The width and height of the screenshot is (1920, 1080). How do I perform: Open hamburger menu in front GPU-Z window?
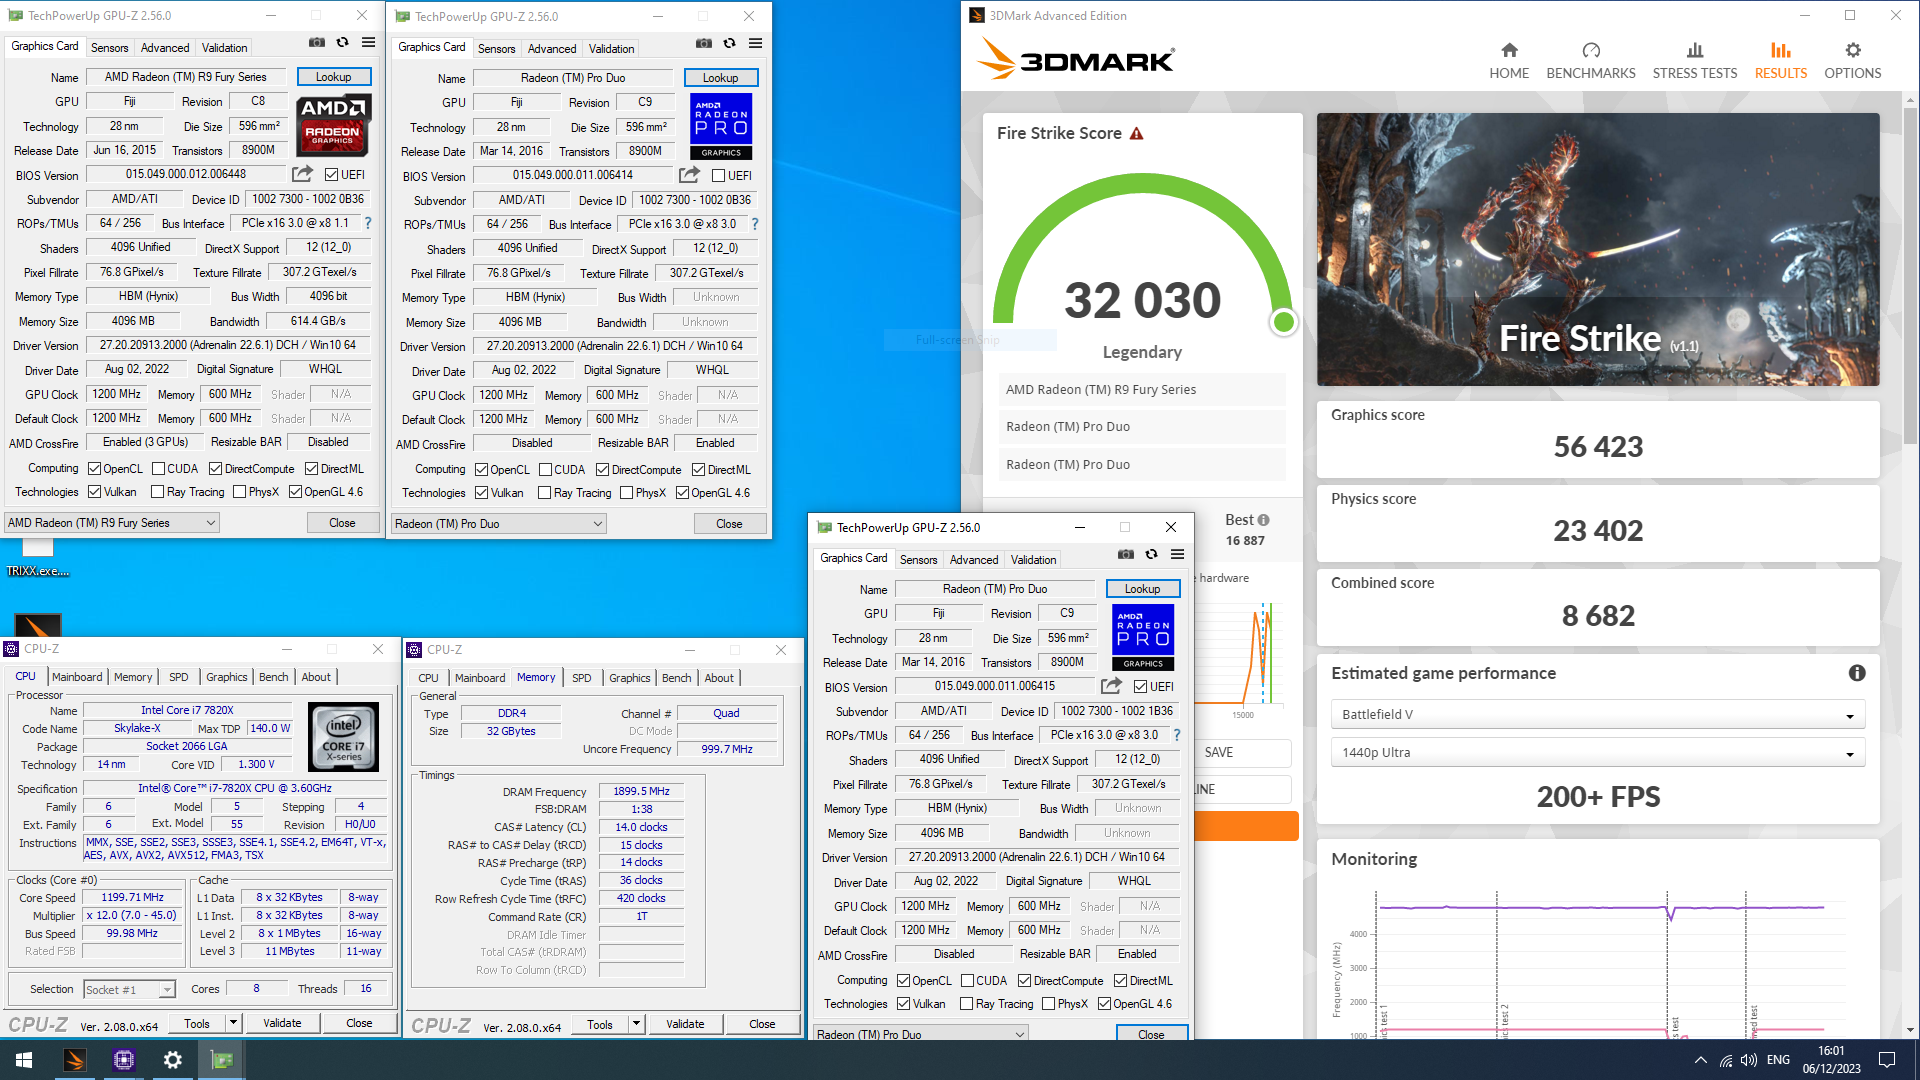pyautogui.click(x=1178, y=554)
